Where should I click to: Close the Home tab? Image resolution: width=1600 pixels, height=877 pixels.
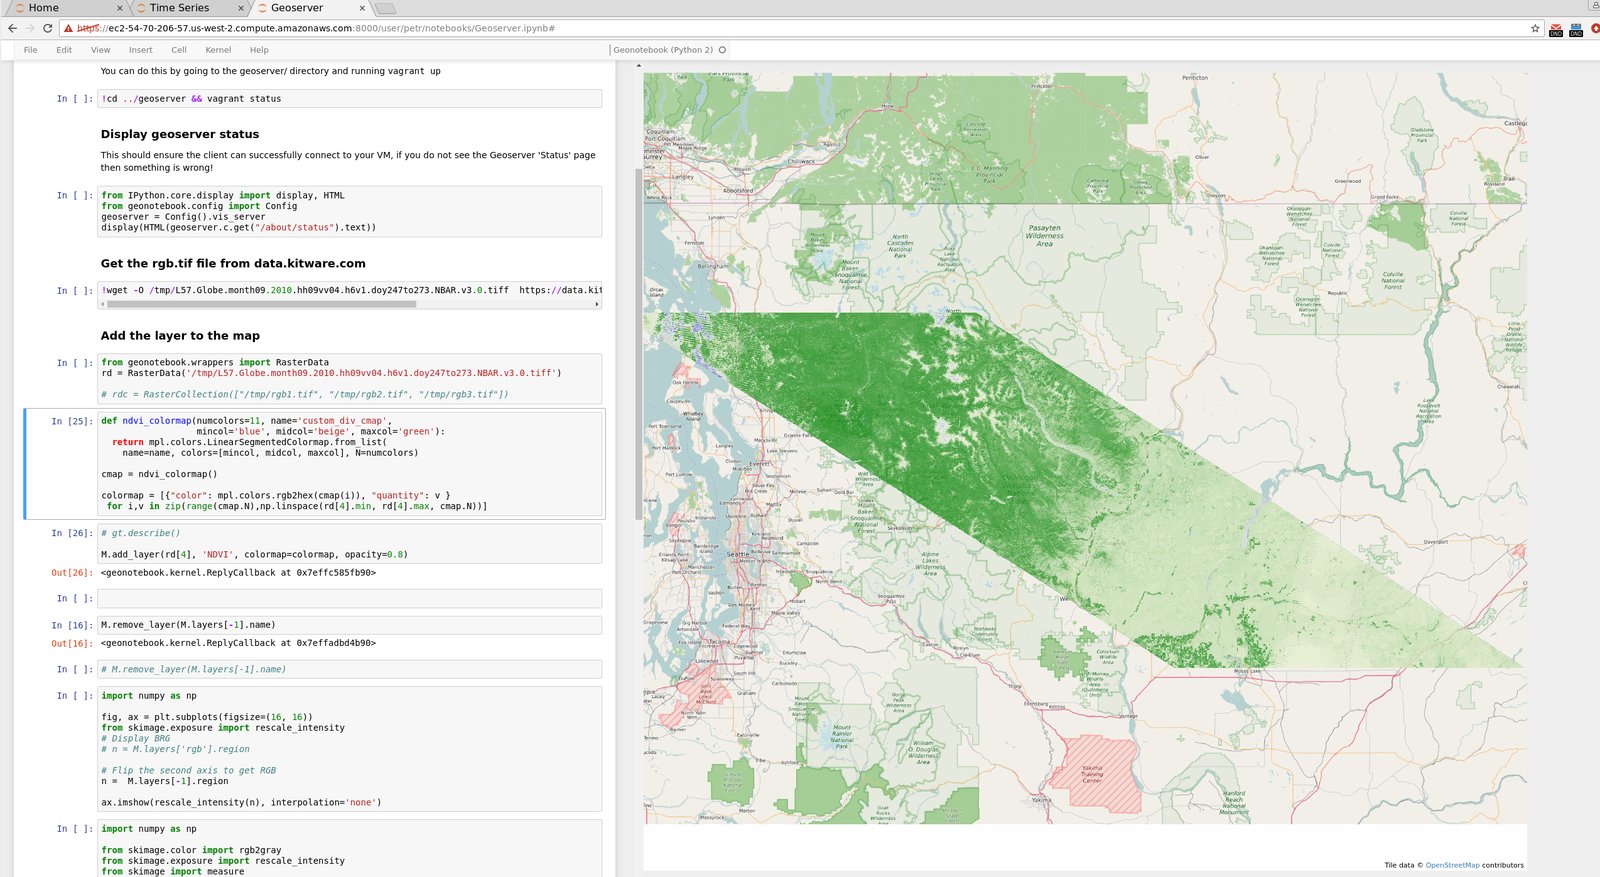(120, 8)
